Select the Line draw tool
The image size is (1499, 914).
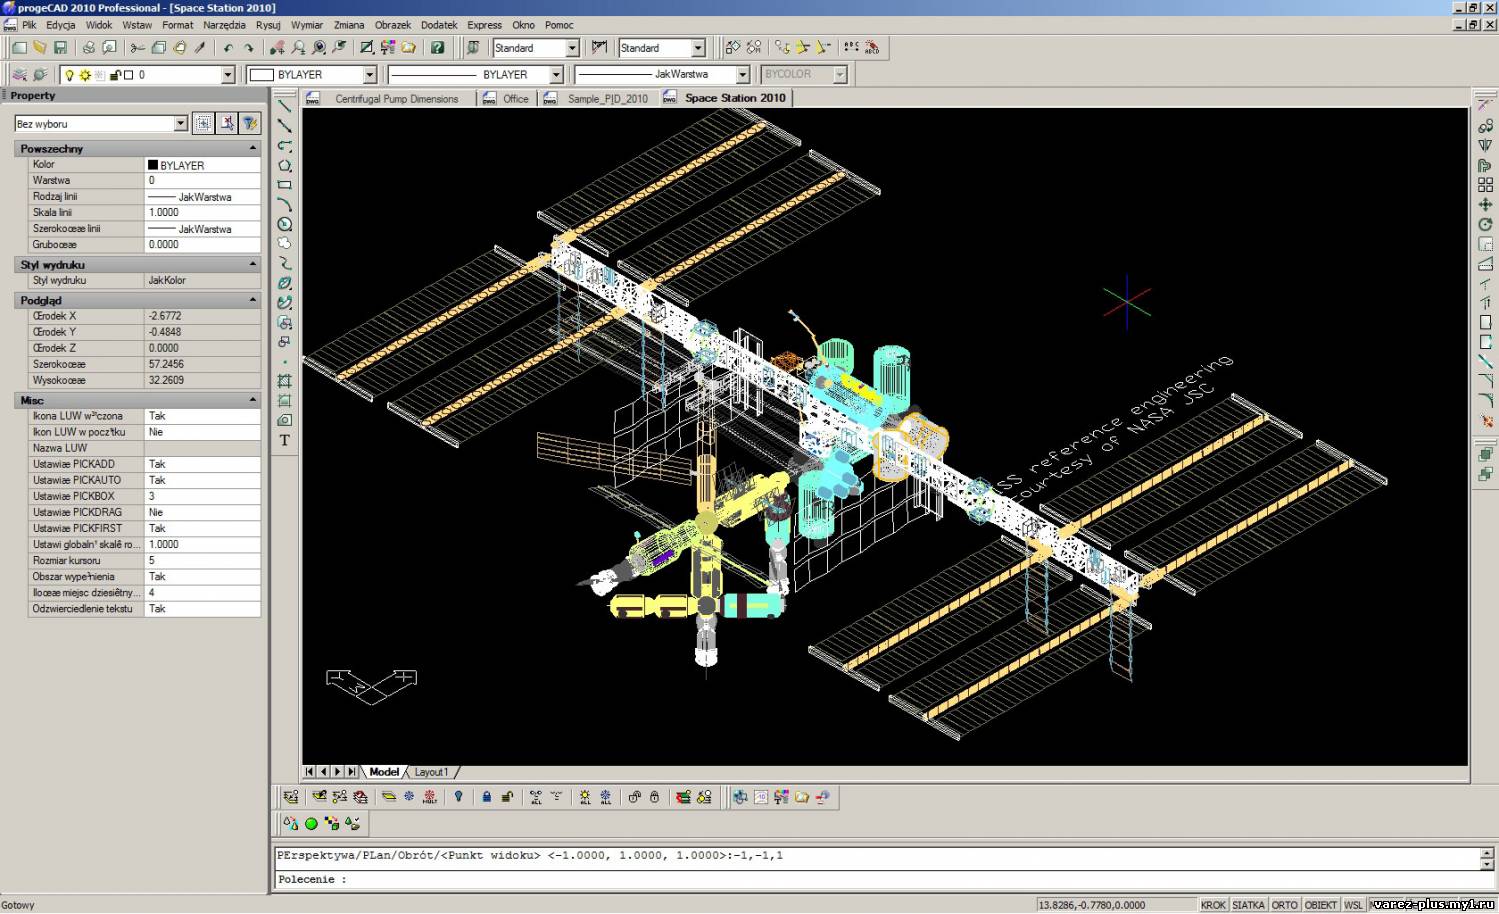click(285, 106)
